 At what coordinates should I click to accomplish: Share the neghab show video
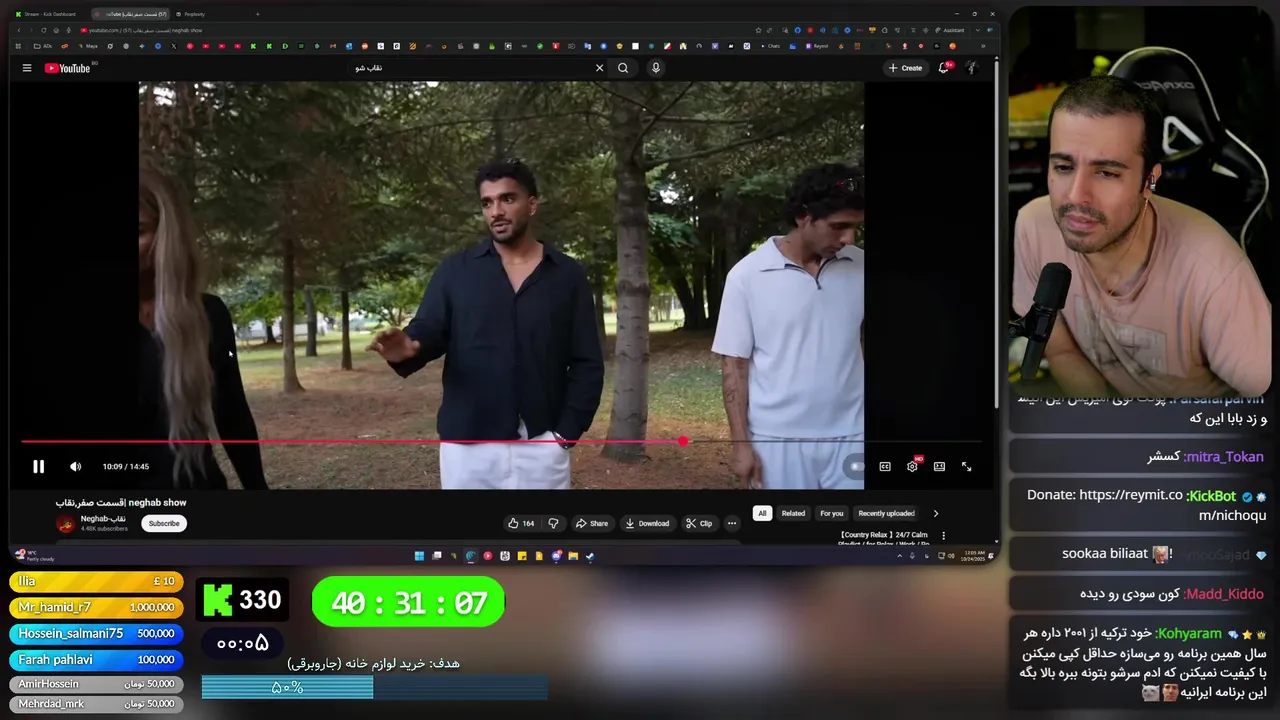point(592,523)
